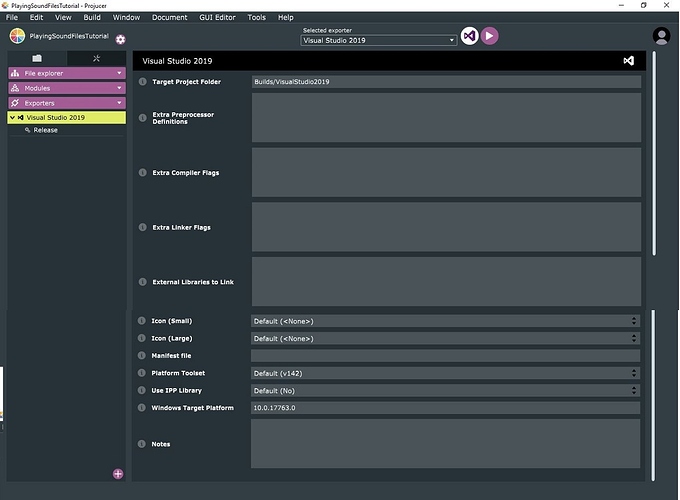
Task: Collapse the Exporters panel arrow
Action: pyautogui.click(x=119, y=103)
